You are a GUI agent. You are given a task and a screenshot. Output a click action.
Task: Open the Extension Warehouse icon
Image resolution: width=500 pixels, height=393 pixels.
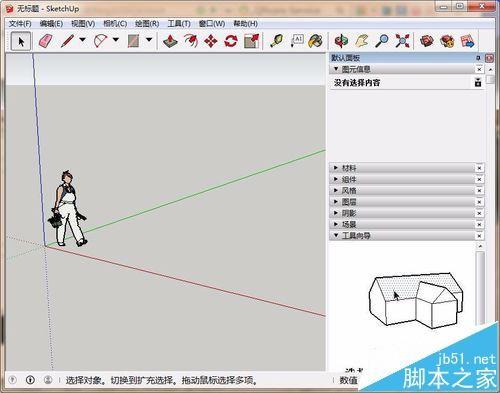(447, 41)
